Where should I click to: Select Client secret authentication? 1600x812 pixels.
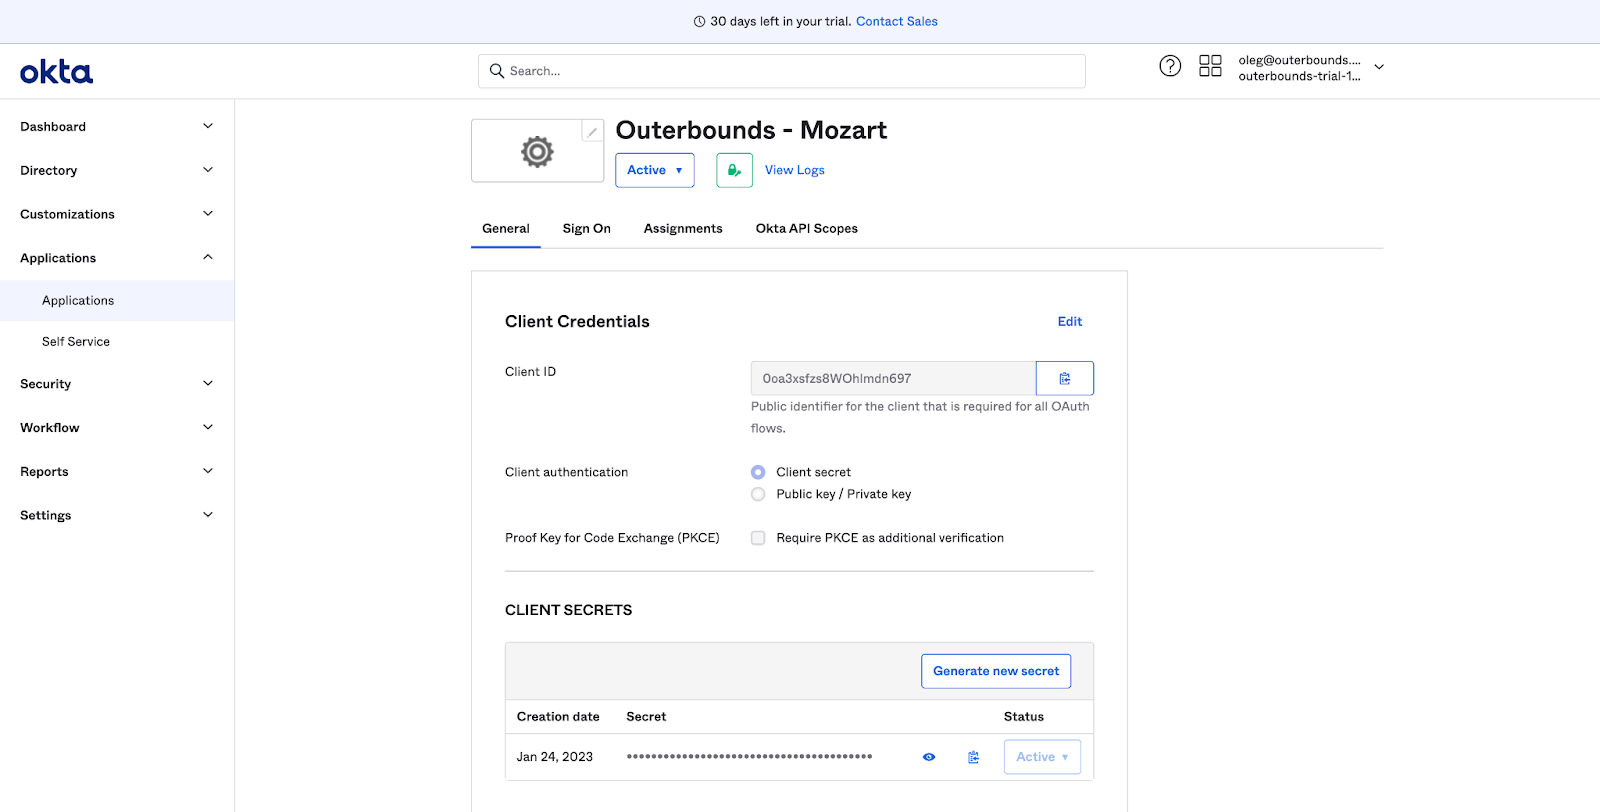(758, 472)
